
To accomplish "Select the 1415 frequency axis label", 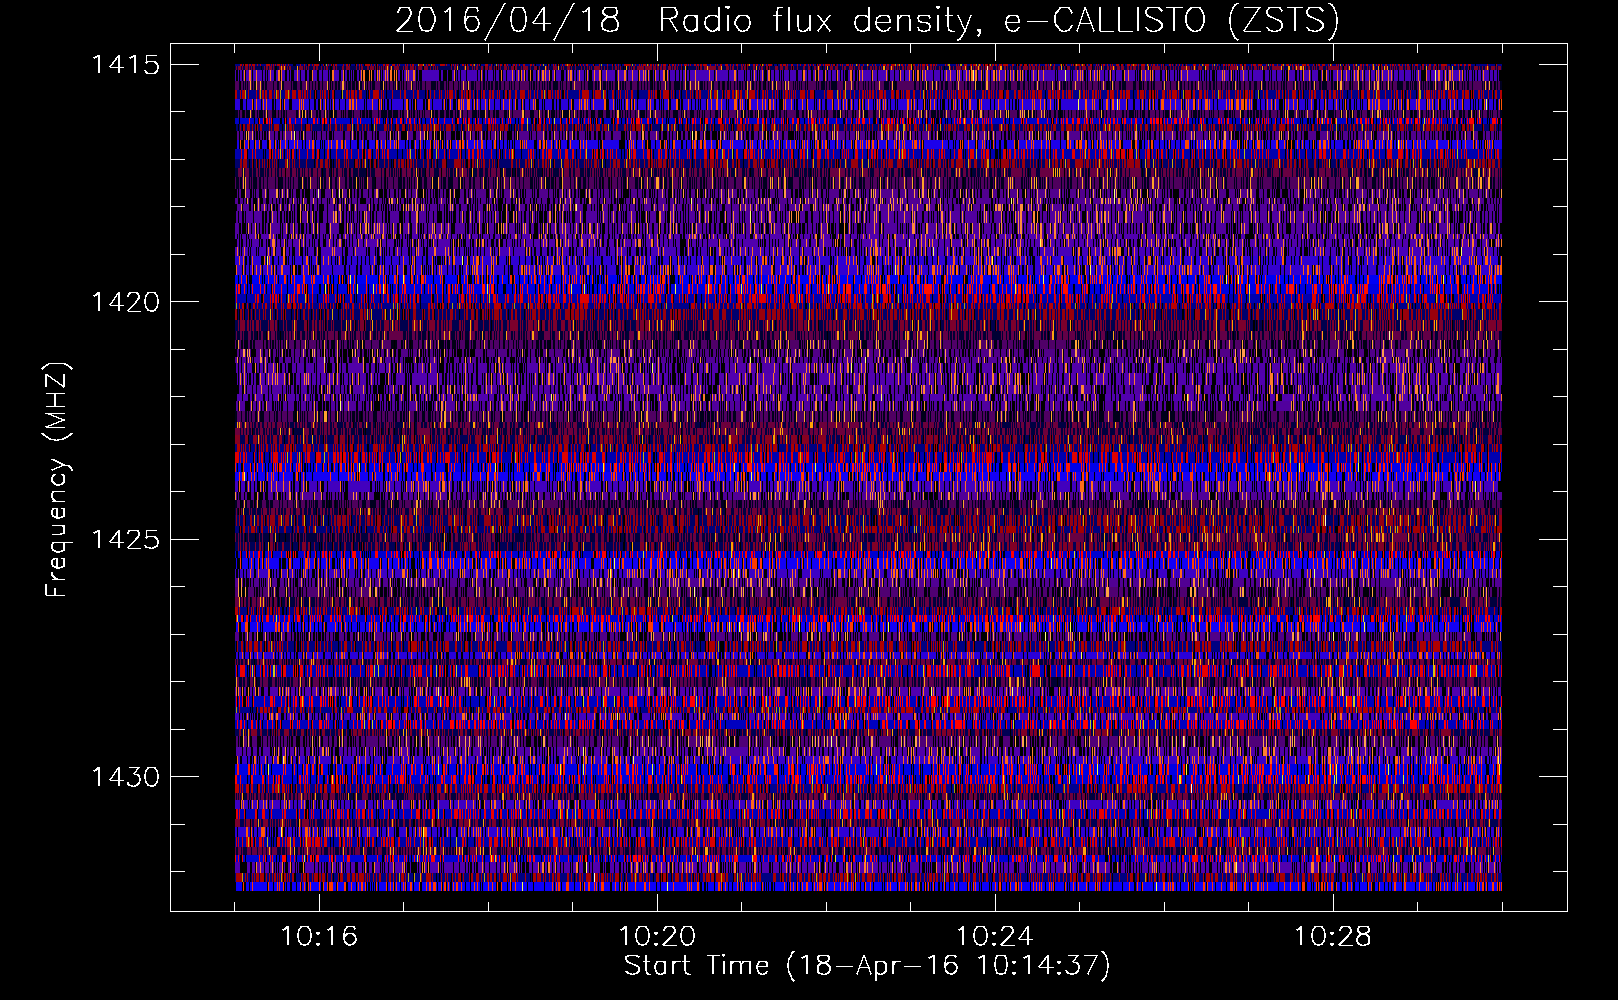I will [x=125, y=65].
